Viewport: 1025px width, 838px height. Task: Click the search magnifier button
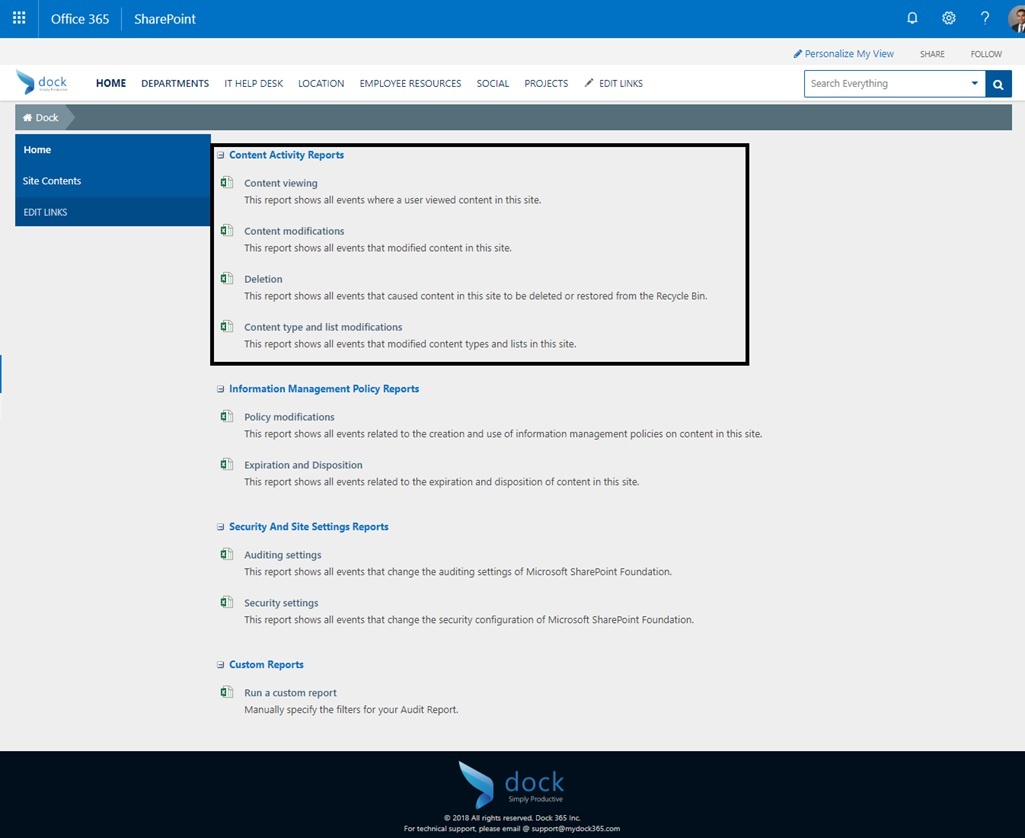click(x=997, y=84)
